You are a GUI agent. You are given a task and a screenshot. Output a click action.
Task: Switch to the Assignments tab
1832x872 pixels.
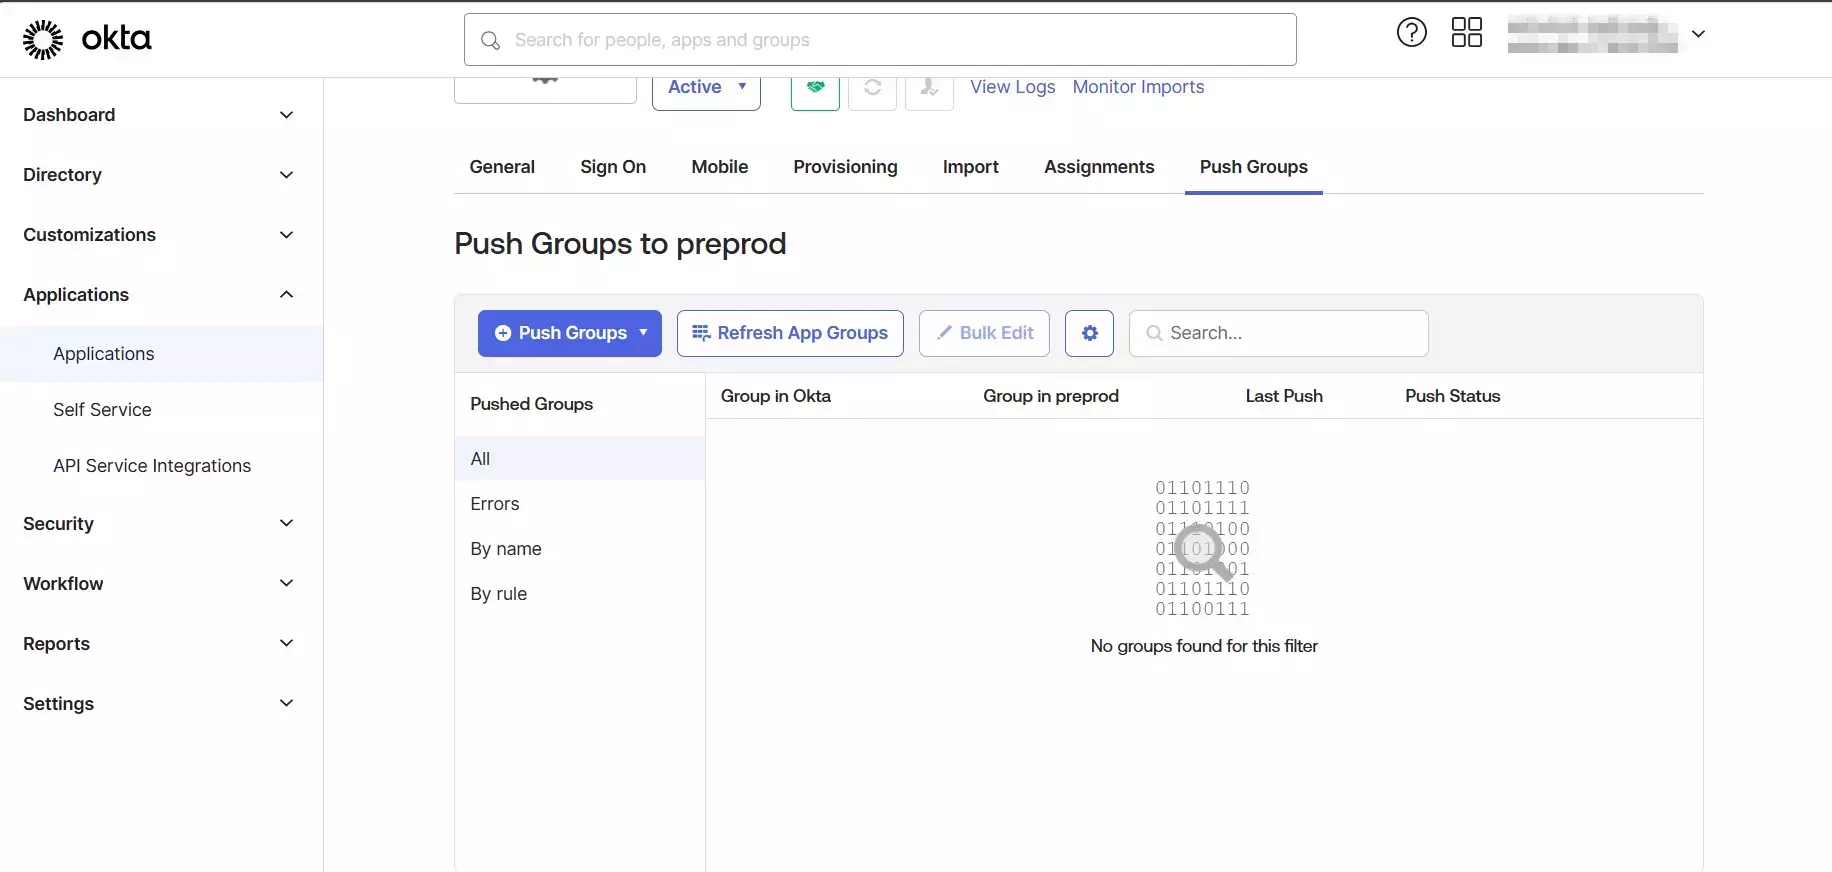coord(1099,167)
